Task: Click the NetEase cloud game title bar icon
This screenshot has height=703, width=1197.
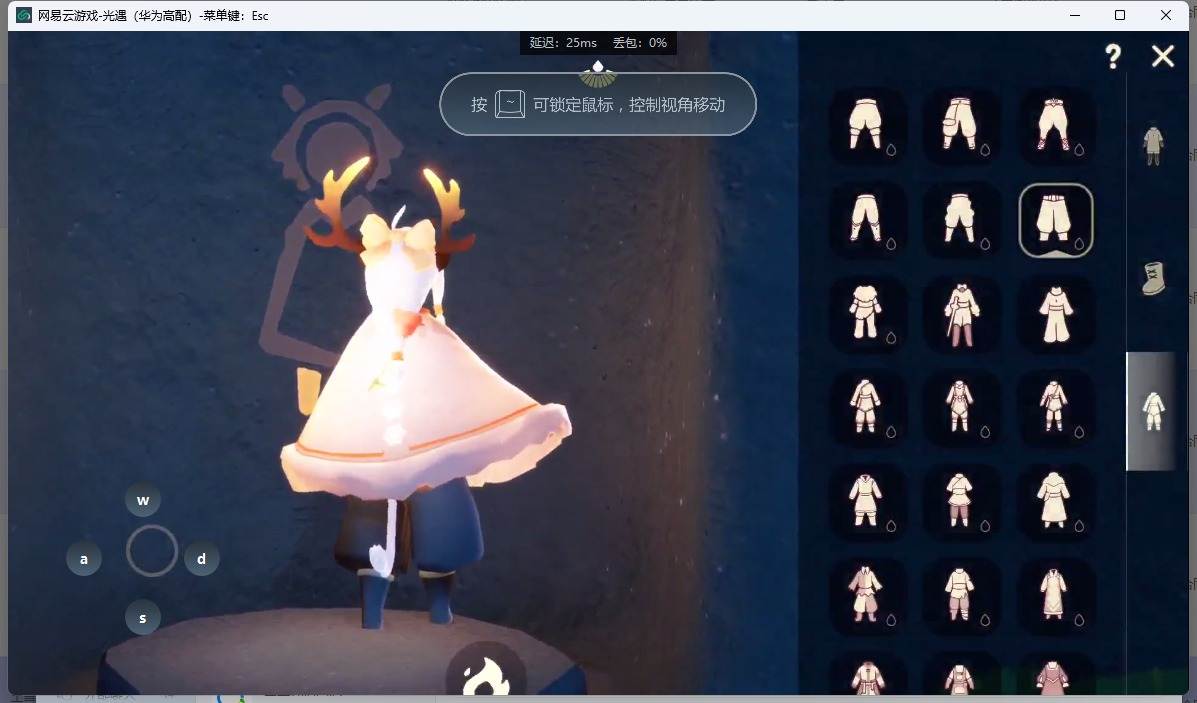Action: (24, 15)
